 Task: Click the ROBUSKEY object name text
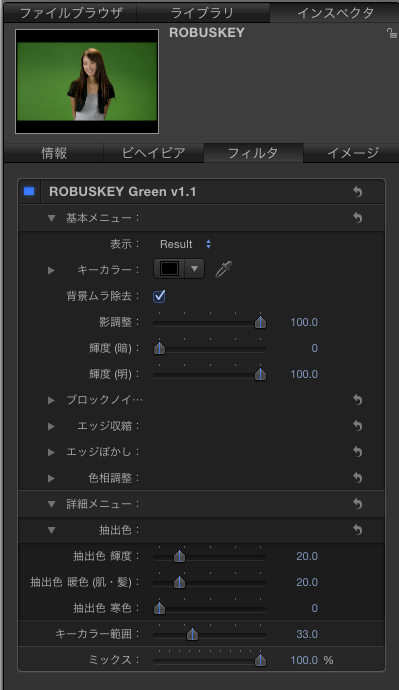tap(207, 33)
